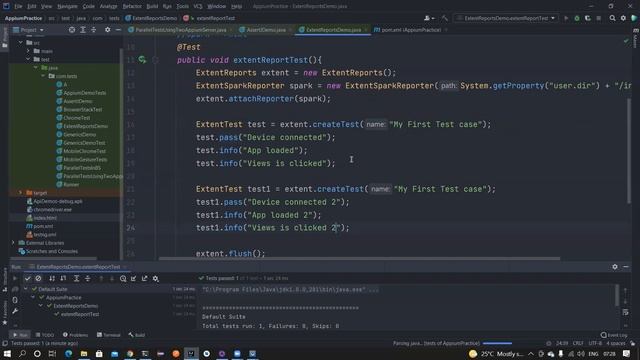Sort test results by duration
640x360 pixels.
[63, 278]
